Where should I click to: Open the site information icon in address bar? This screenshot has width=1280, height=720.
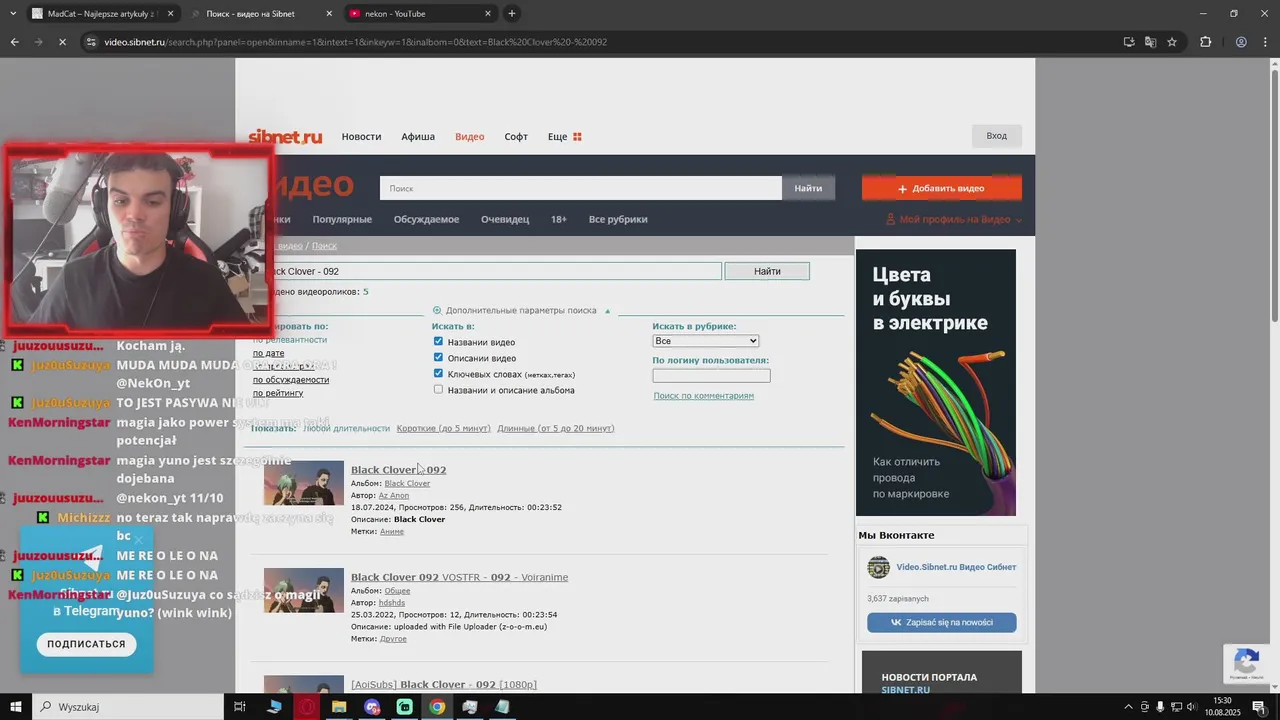[x=91, y=42]
